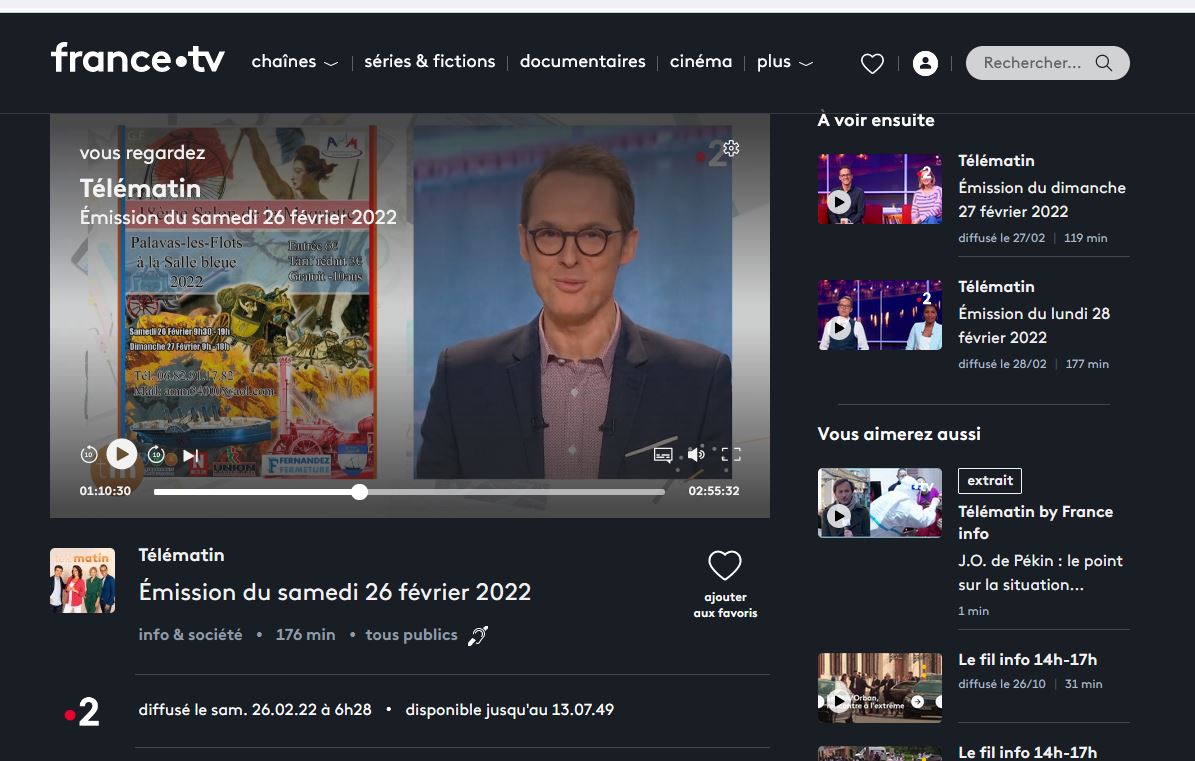Click the total duration 02:55:32

[x=714, y=491]
